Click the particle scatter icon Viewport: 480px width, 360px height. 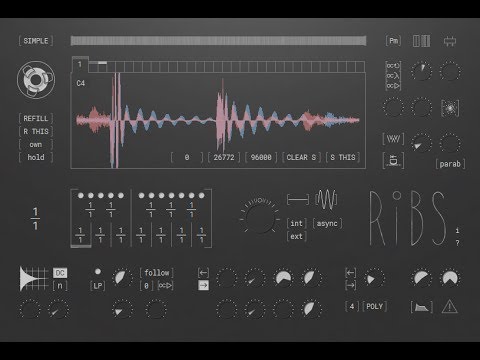click(450, 108)
